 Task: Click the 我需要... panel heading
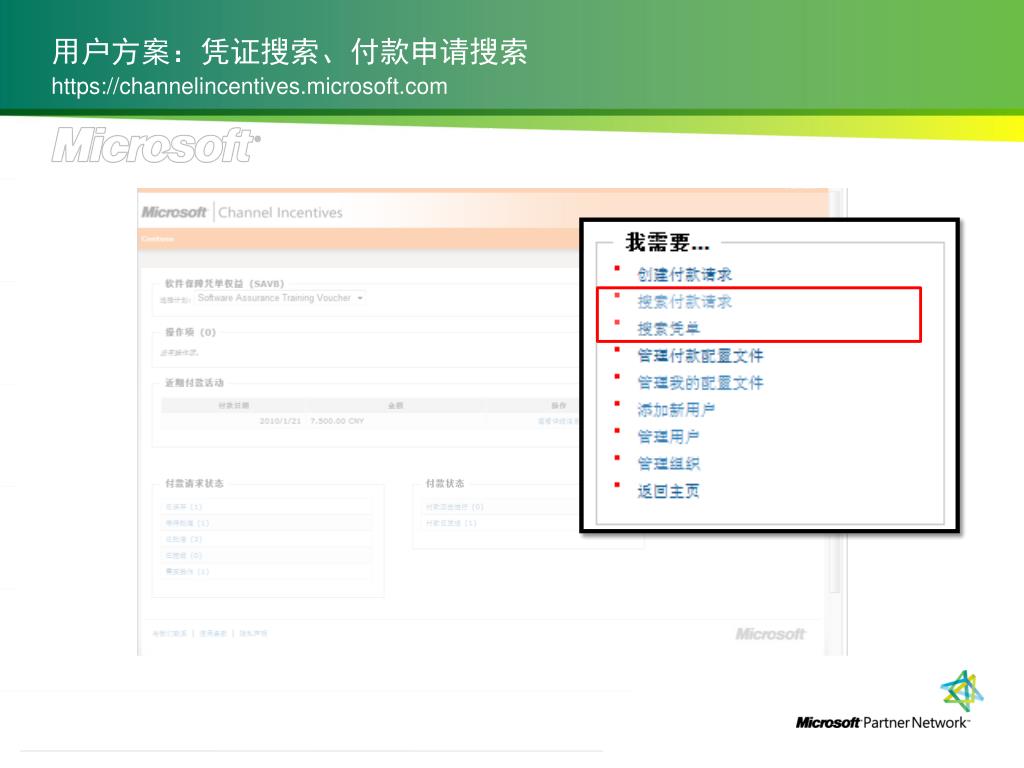[x=667, y=243]
